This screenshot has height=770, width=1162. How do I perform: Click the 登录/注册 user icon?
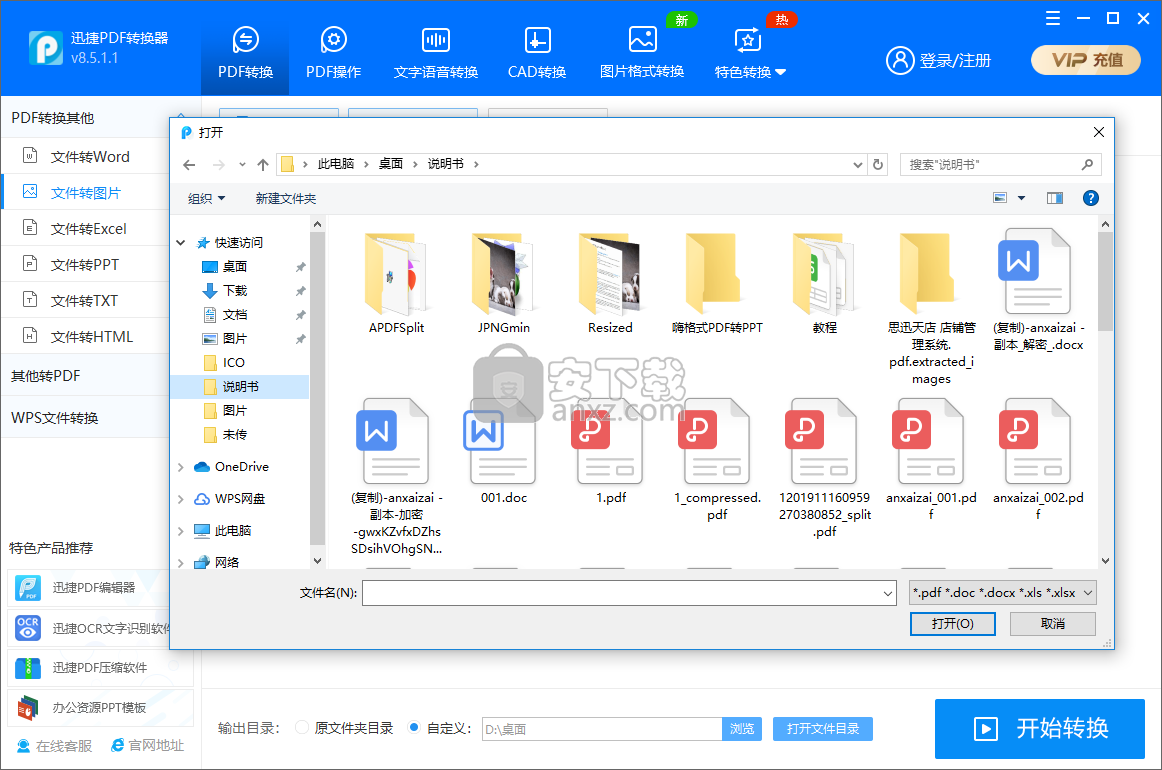pyautogui.click(x=900, y=60)
